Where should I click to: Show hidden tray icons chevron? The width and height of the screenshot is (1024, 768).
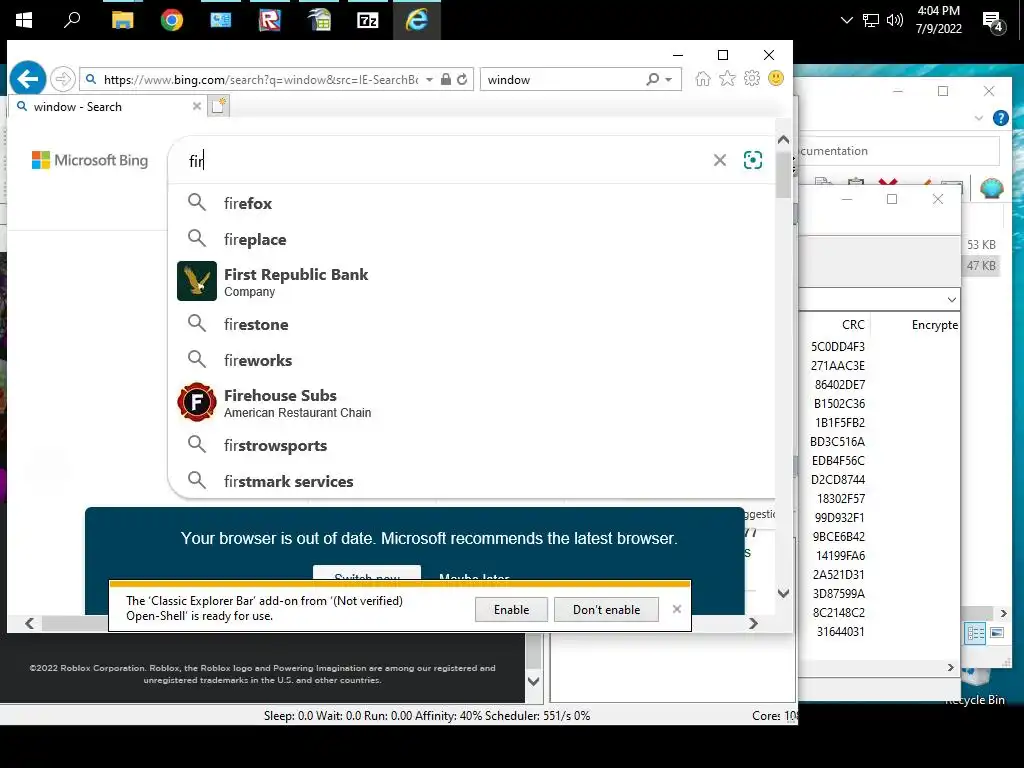846,20
